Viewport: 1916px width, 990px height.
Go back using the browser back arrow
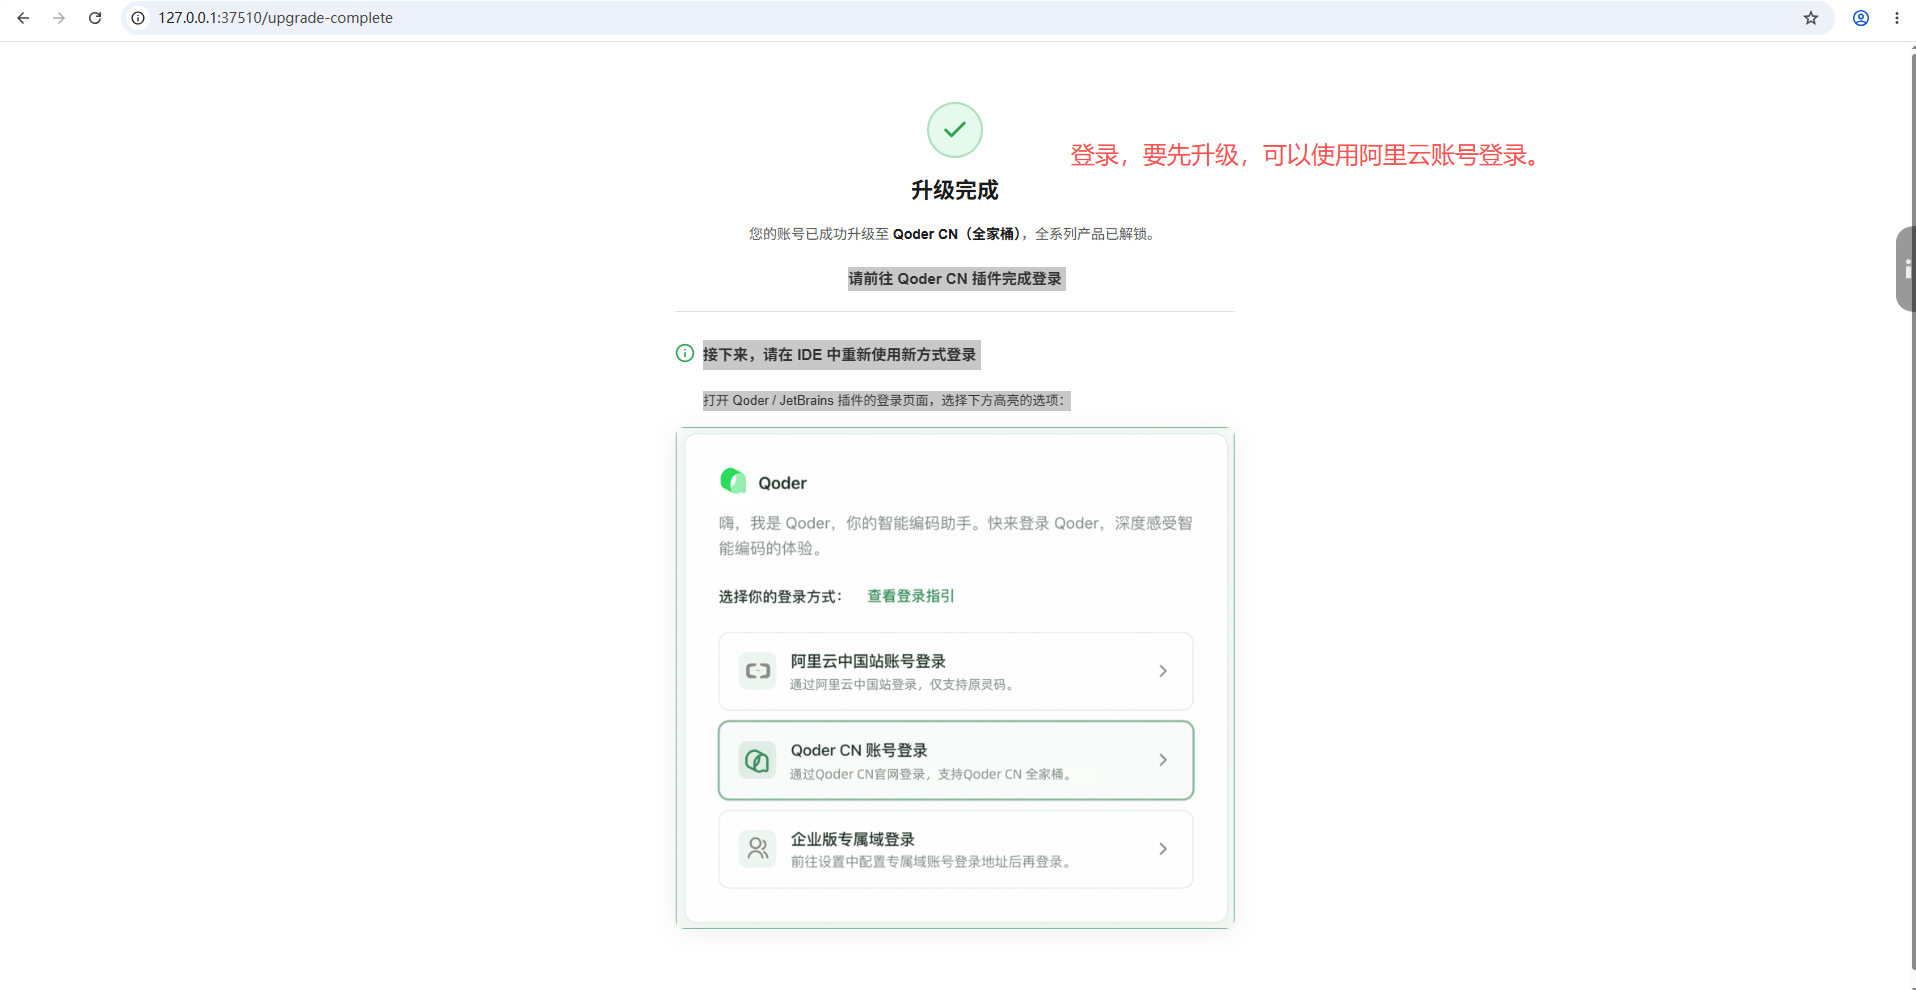[23, 18]
